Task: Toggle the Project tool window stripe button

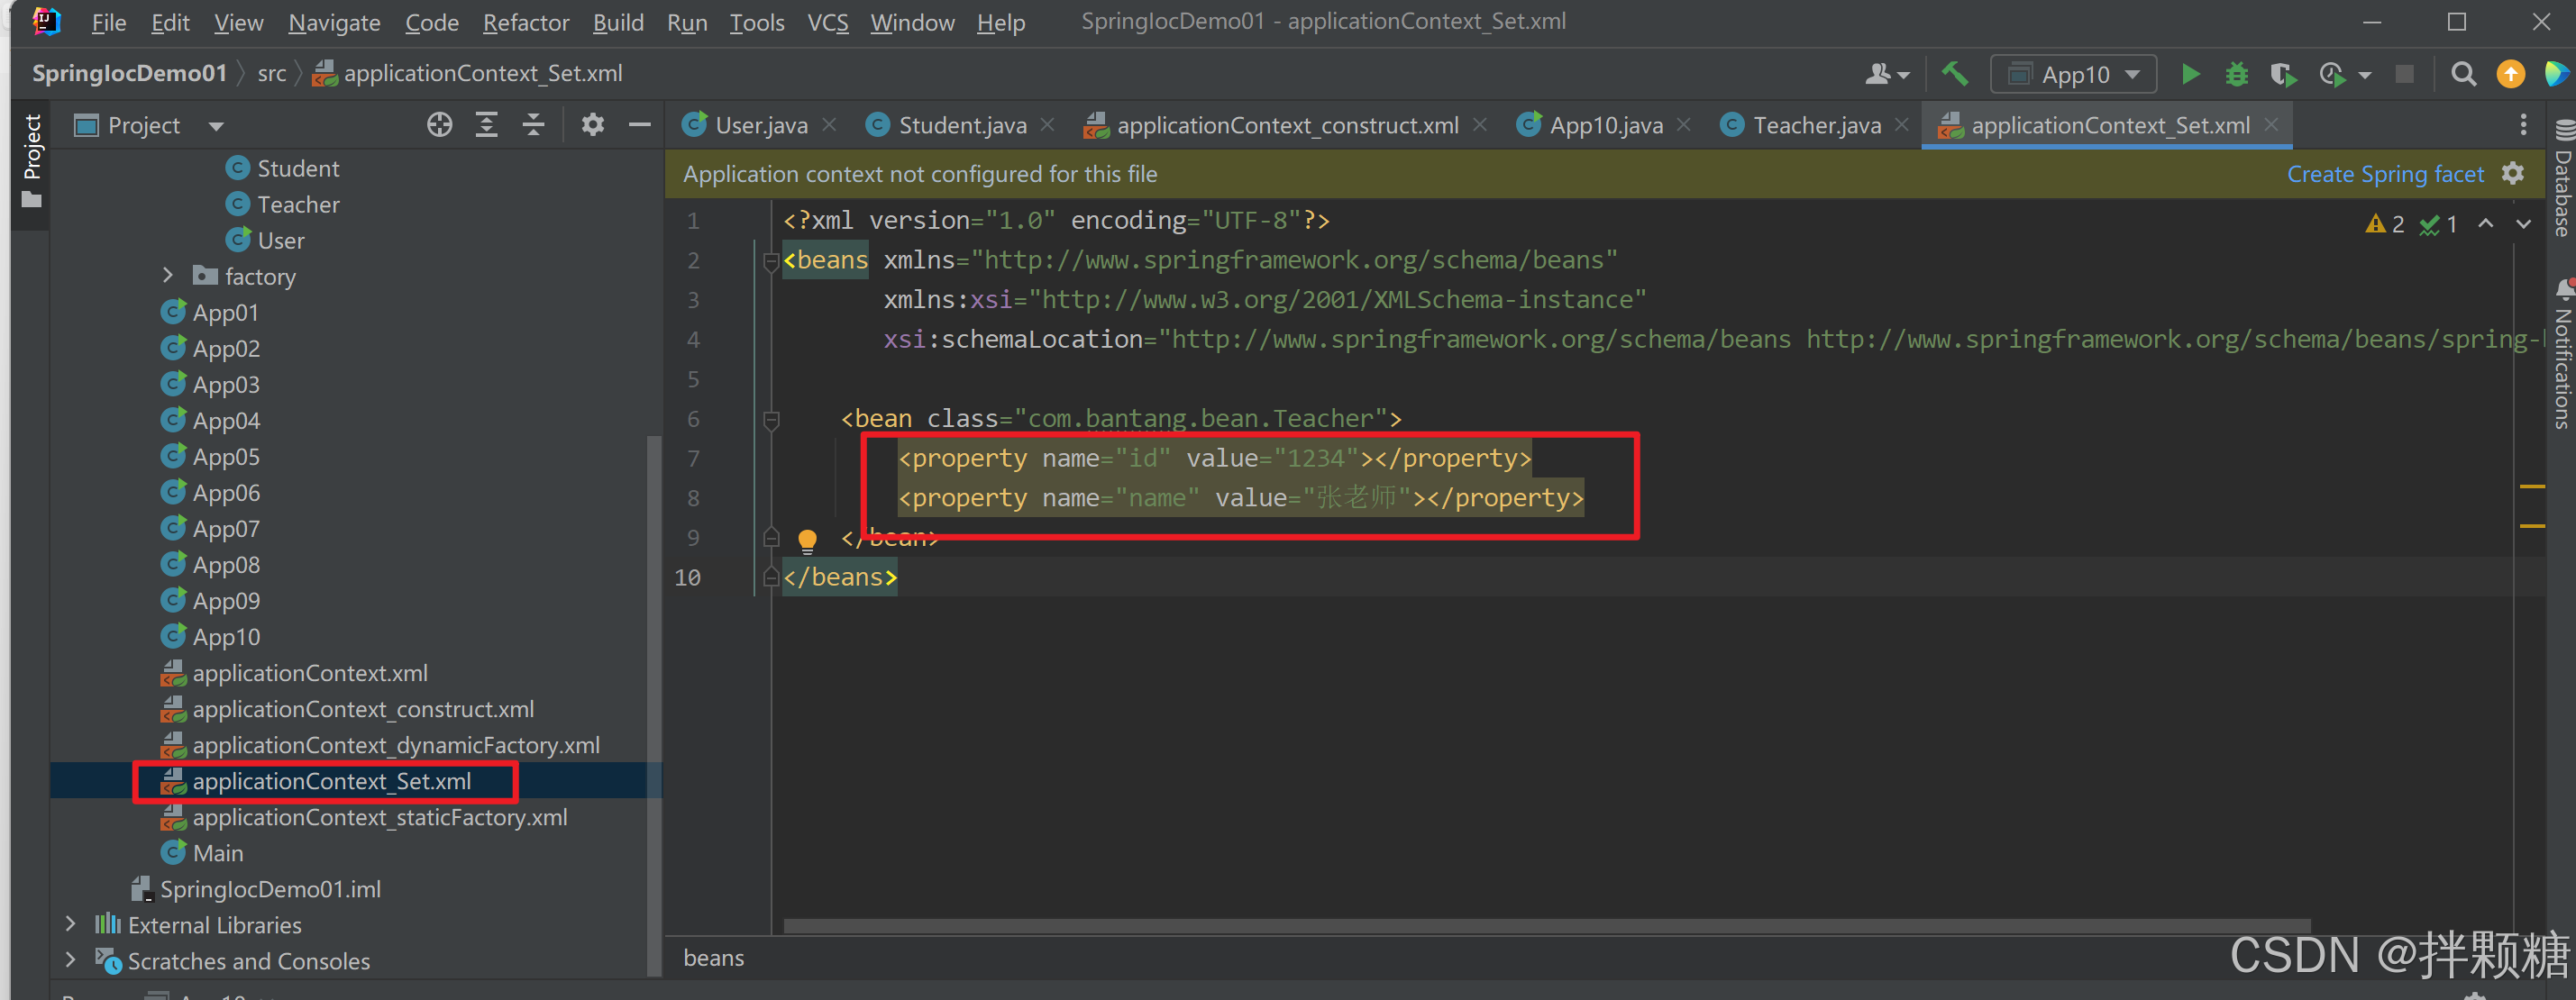Action: coord(32,160)
